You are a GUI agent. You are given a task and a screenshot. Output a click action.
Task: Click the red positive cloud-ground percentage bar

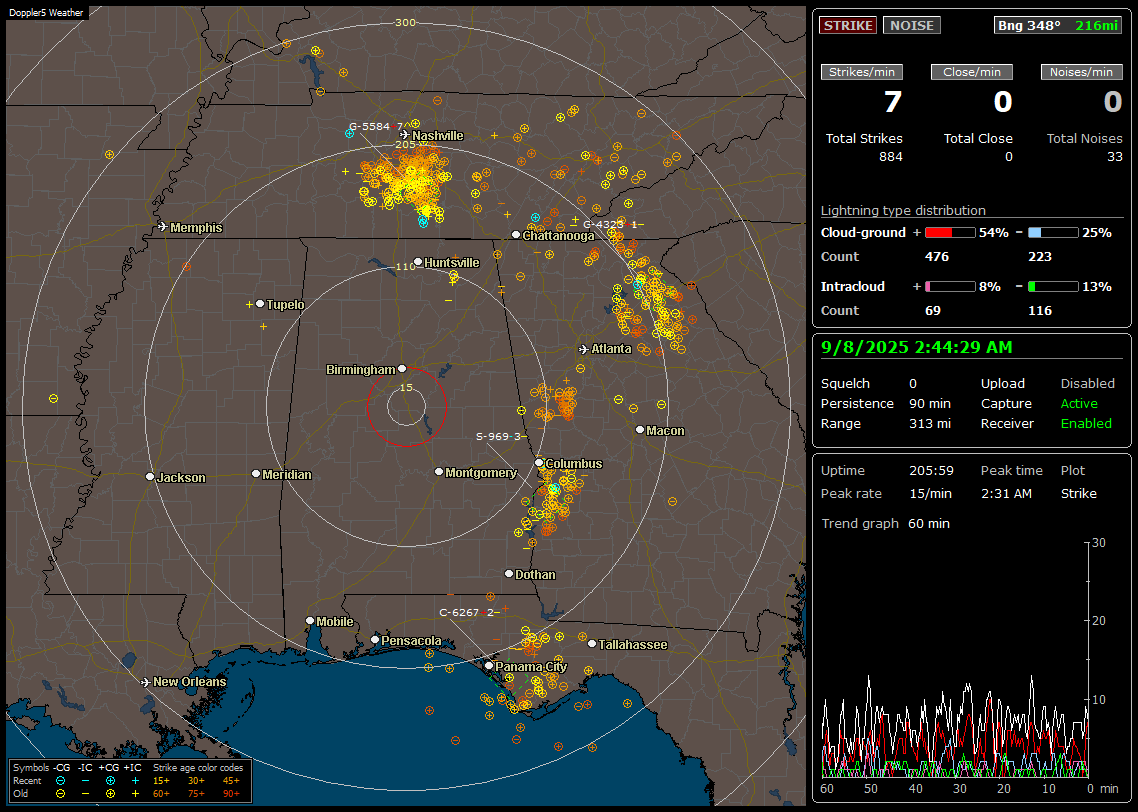(x=950, y=233)
